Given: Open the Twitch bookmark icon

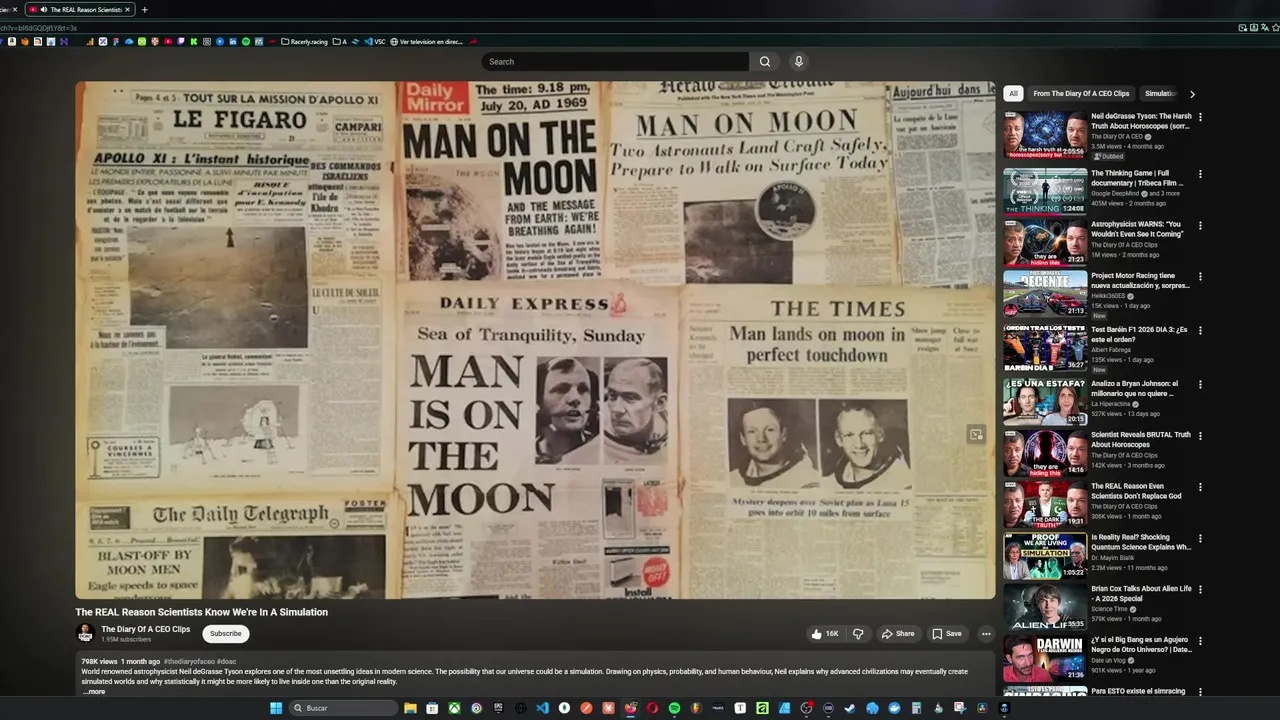Looking at the screenshot, I should pyautogui.click(x=181, y=42).
